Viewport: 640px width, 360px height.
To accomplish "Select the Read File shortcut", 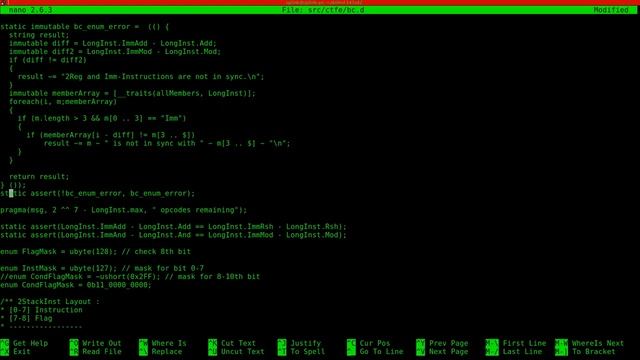I will [102, 351].
